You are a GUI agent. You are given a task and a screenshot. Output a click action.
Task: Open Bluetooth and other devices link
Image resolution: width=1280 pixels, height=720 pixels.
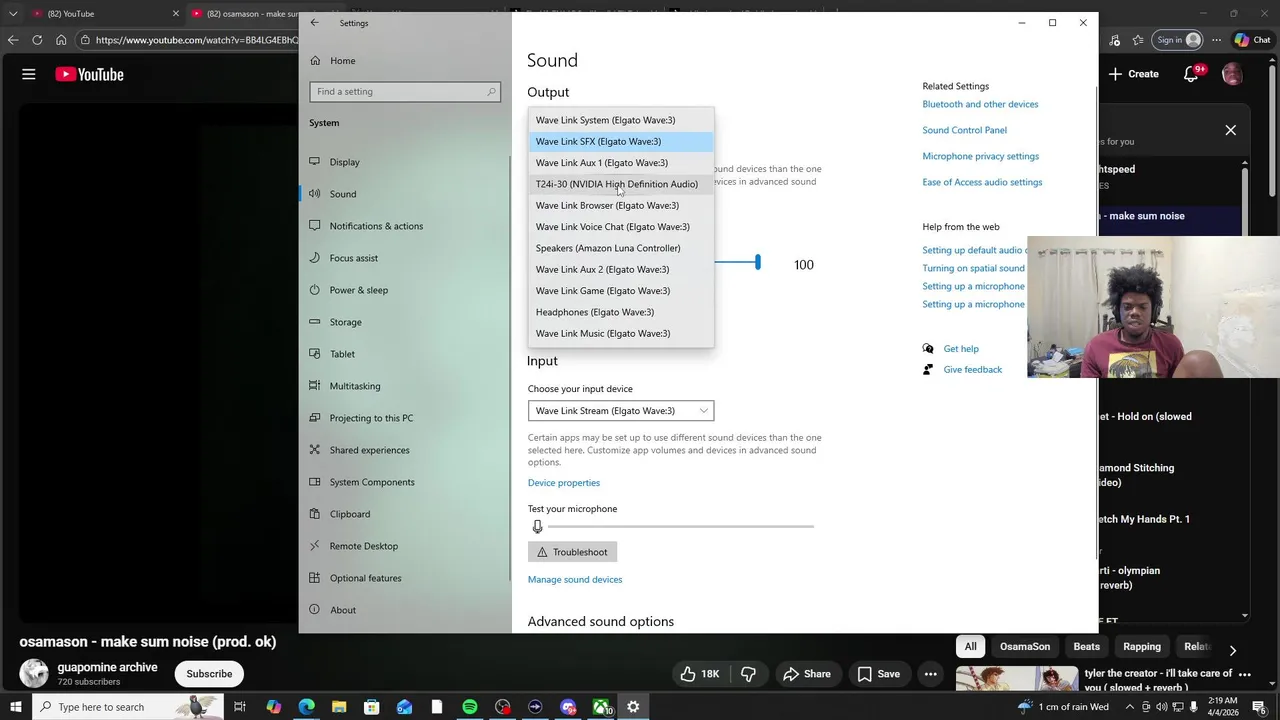980,104
